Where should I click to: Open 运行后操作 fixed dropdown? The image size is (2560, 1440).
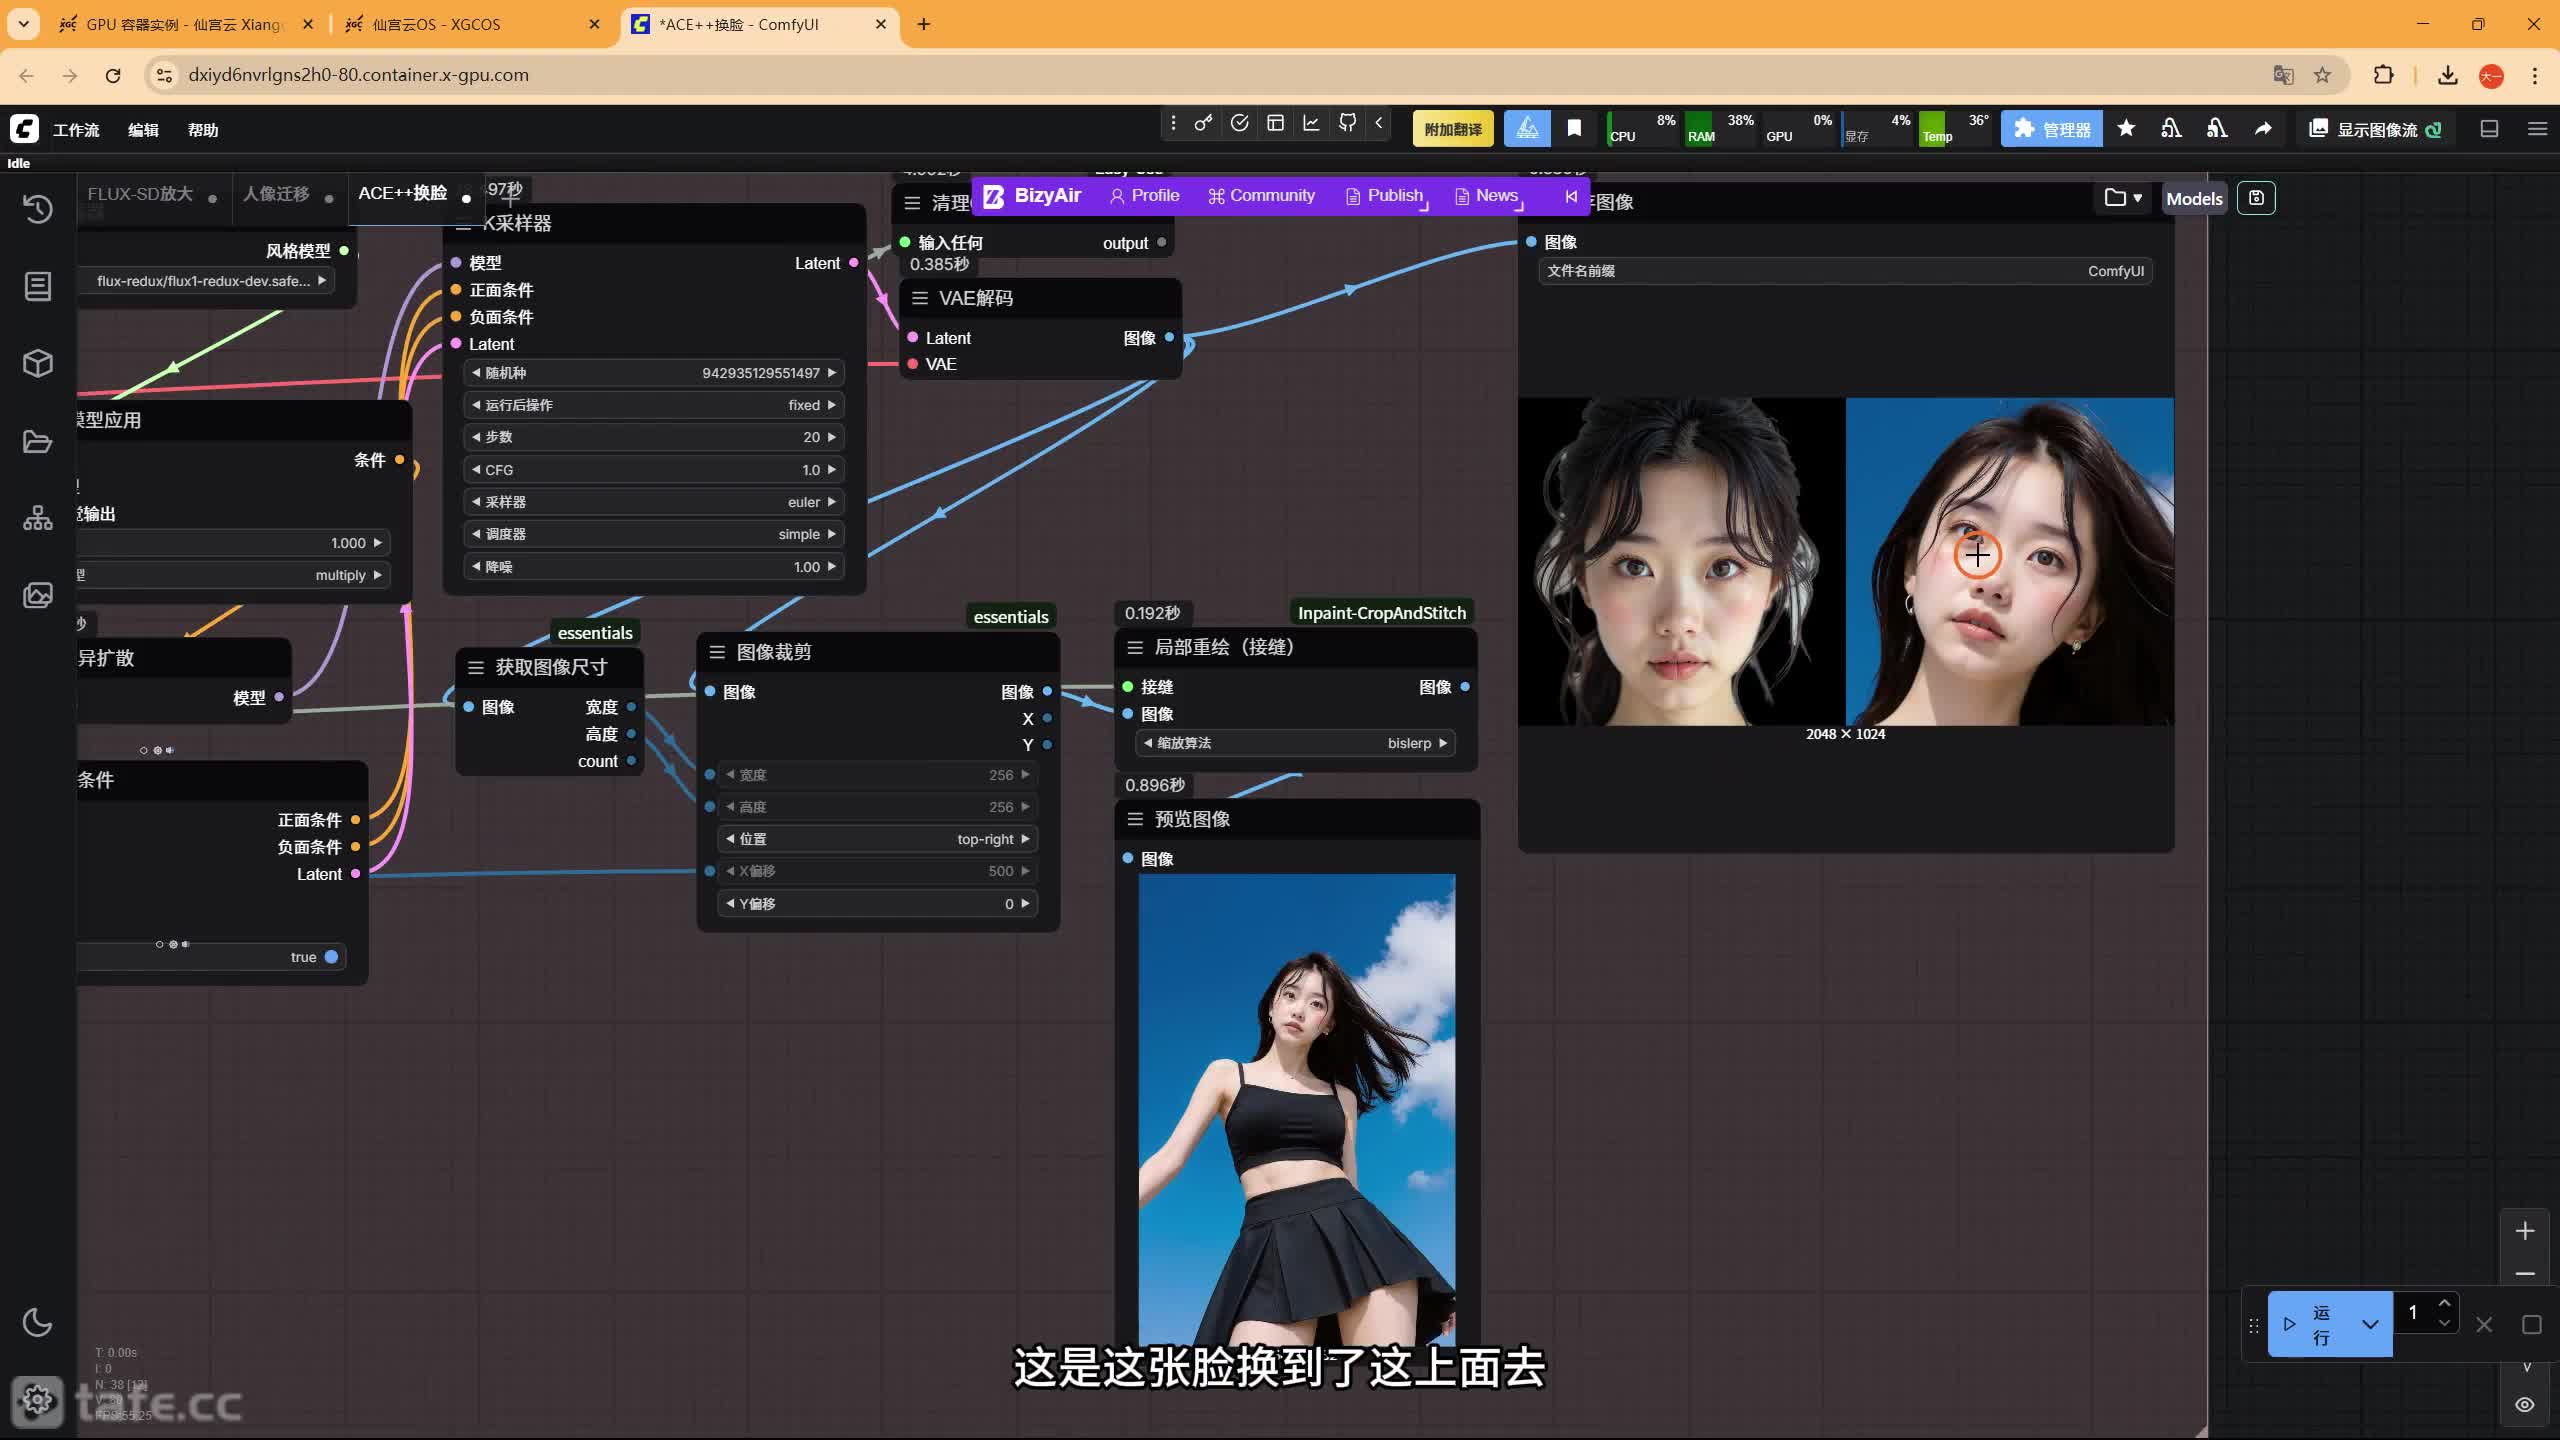[655, 405]
